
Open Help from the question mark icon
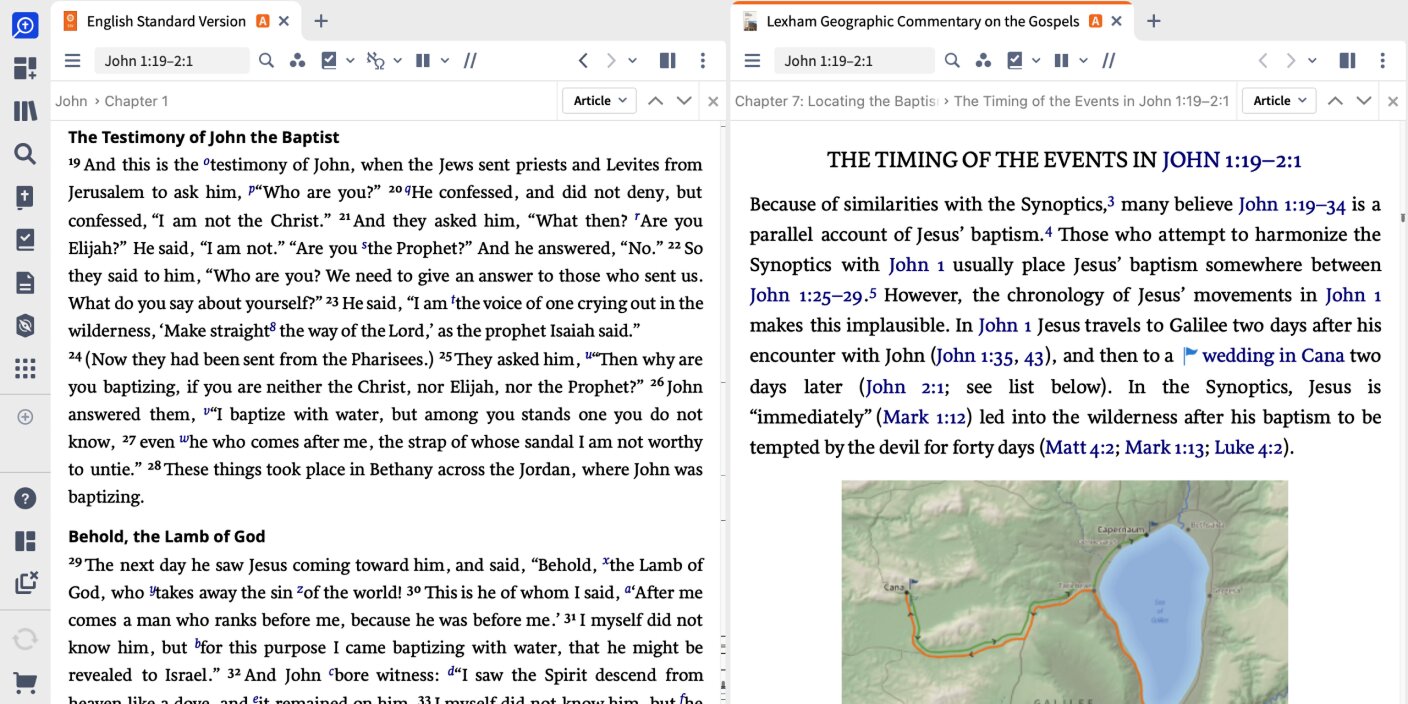click(25, 498)
